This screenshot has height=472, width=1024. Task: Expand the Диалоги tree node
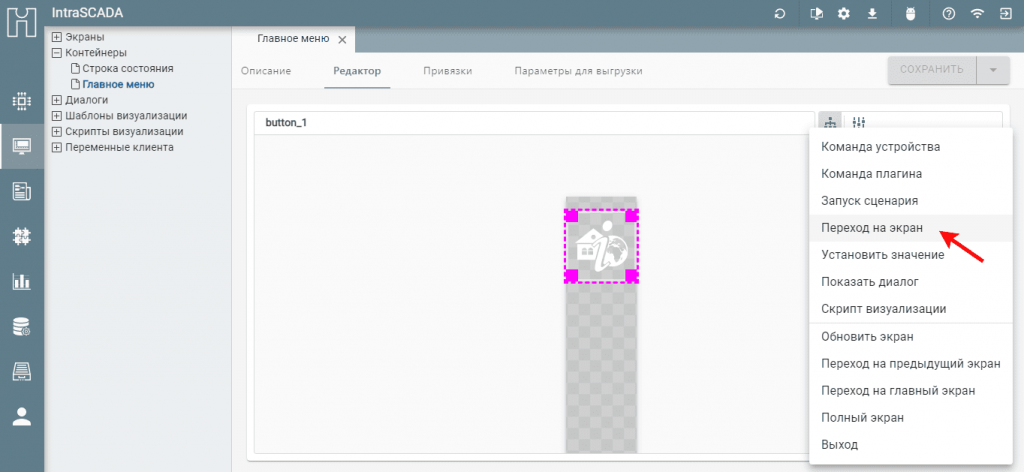(x=57, y=100)
